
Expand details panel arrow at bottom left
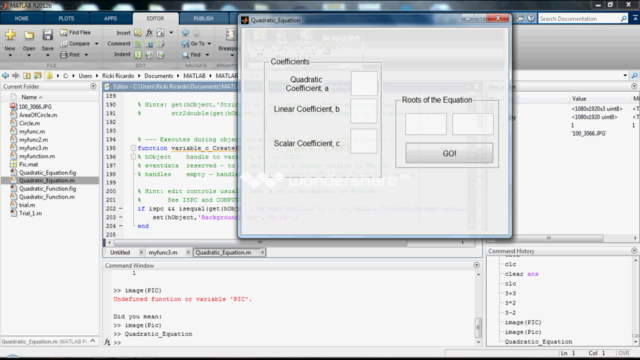tap(93, 341)
